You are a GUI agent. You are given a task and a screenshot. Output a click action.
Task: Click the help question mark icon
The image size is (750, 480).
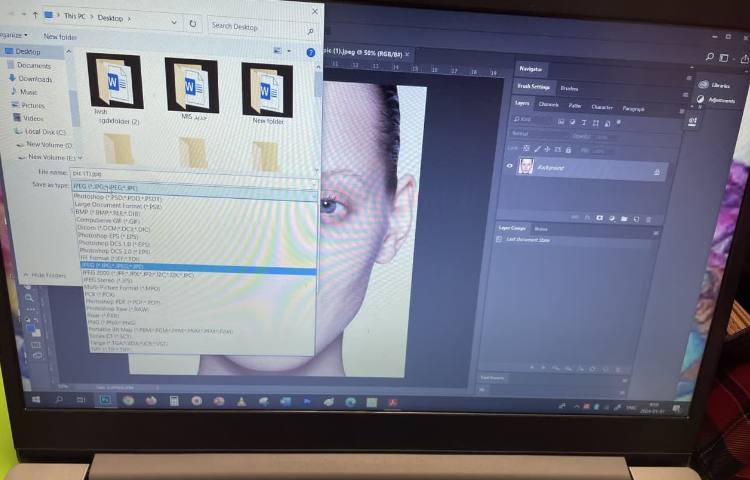point(311,52)
